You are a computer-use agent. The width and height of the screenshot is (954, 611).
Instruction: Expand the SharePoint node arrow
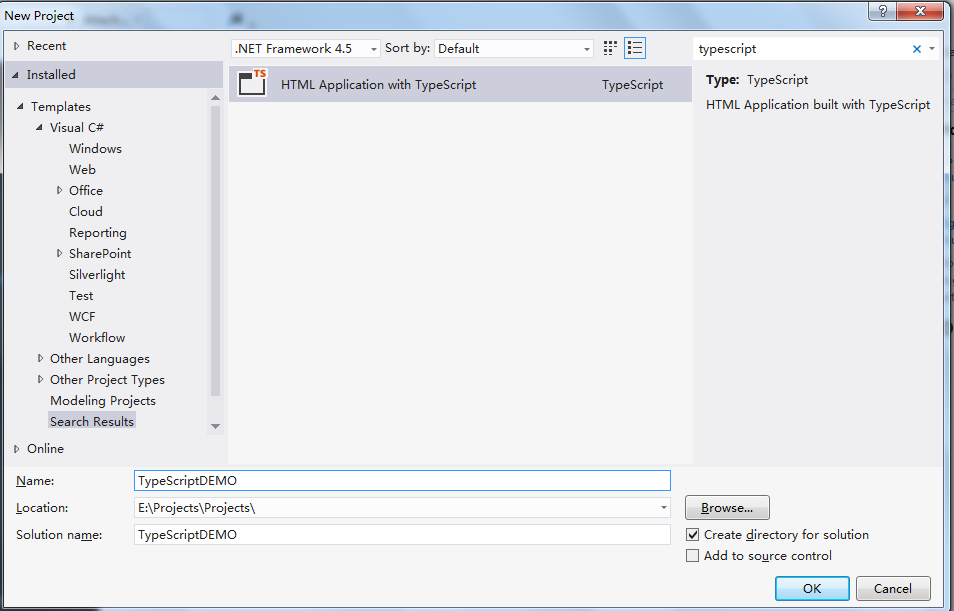(x=59, y=253)
